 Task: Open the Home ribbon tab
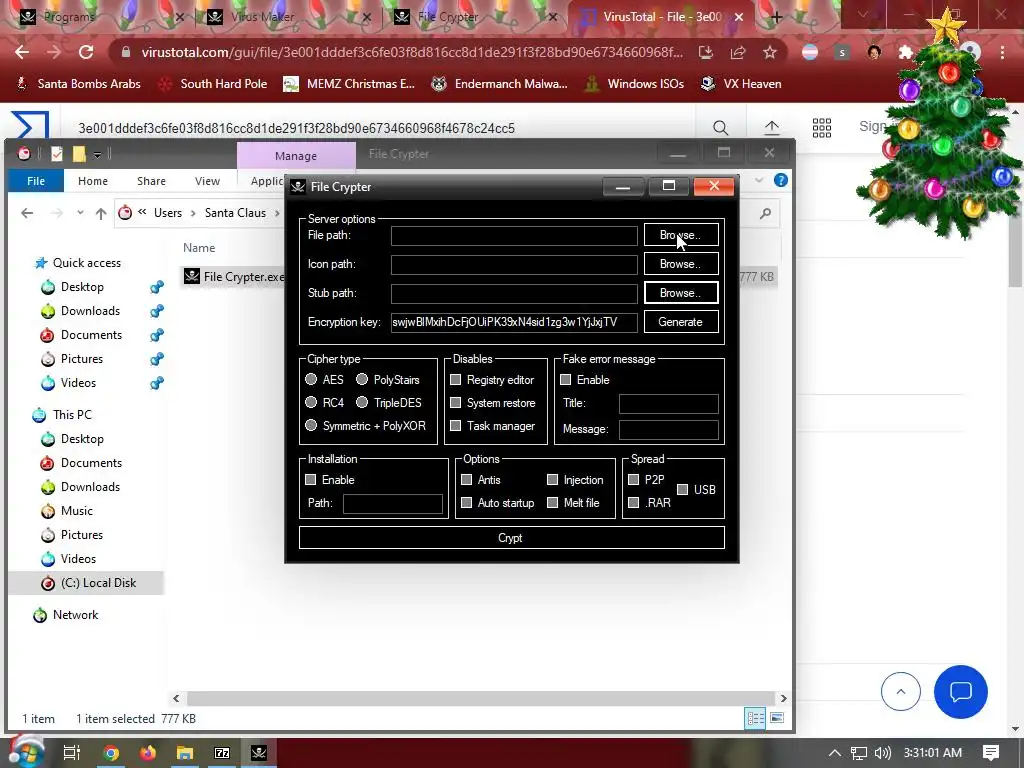tap(93, 181)
